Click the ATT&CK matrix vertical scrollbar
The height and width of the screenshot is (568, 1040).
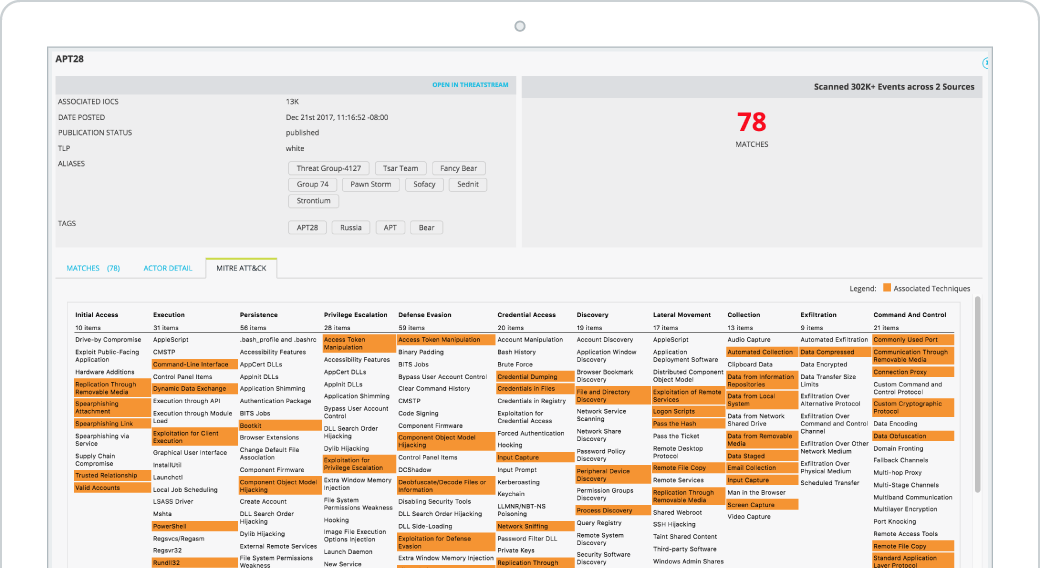point(977,395)
